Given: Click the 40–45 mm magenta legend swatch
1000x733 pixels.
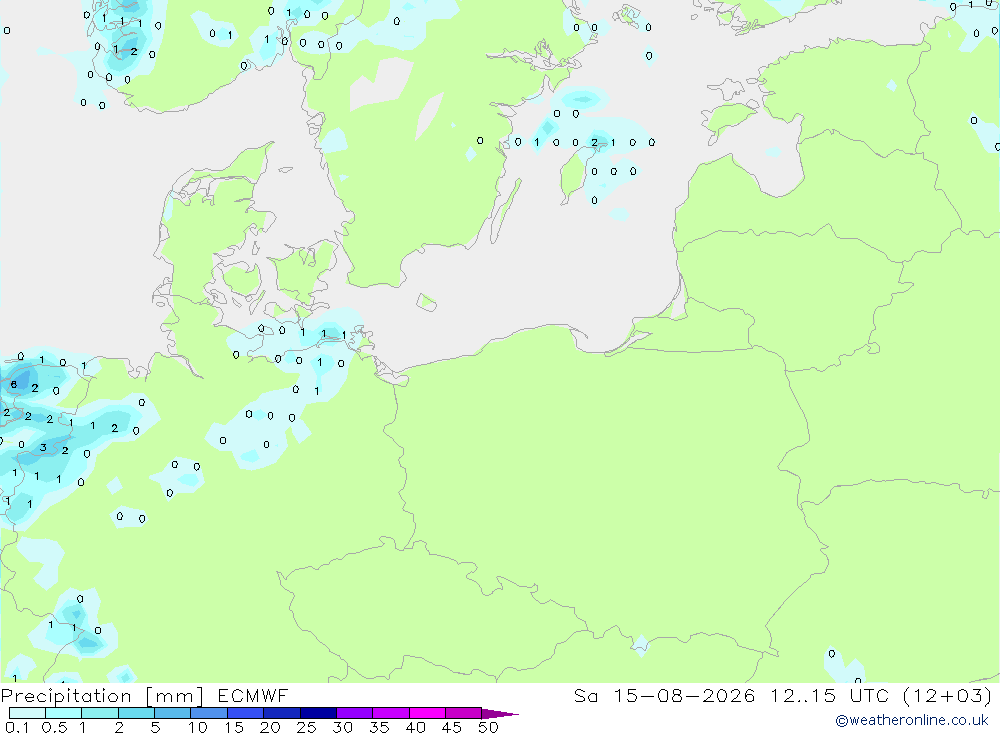Looking at the screenshot, I should point(427,713).
